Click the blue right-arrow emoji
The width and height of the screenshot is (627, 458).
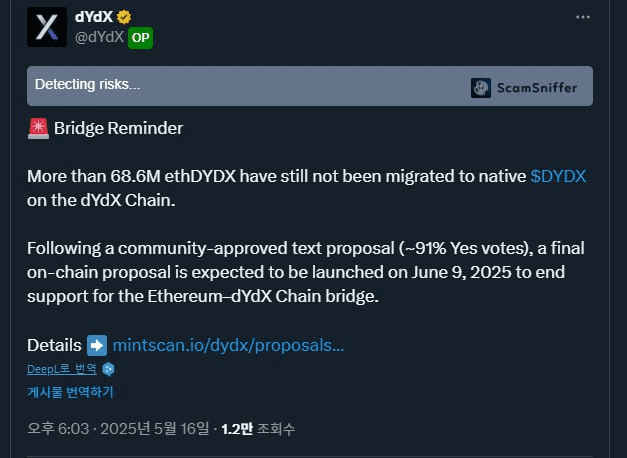pyautogui.click(x=97, y=346)
